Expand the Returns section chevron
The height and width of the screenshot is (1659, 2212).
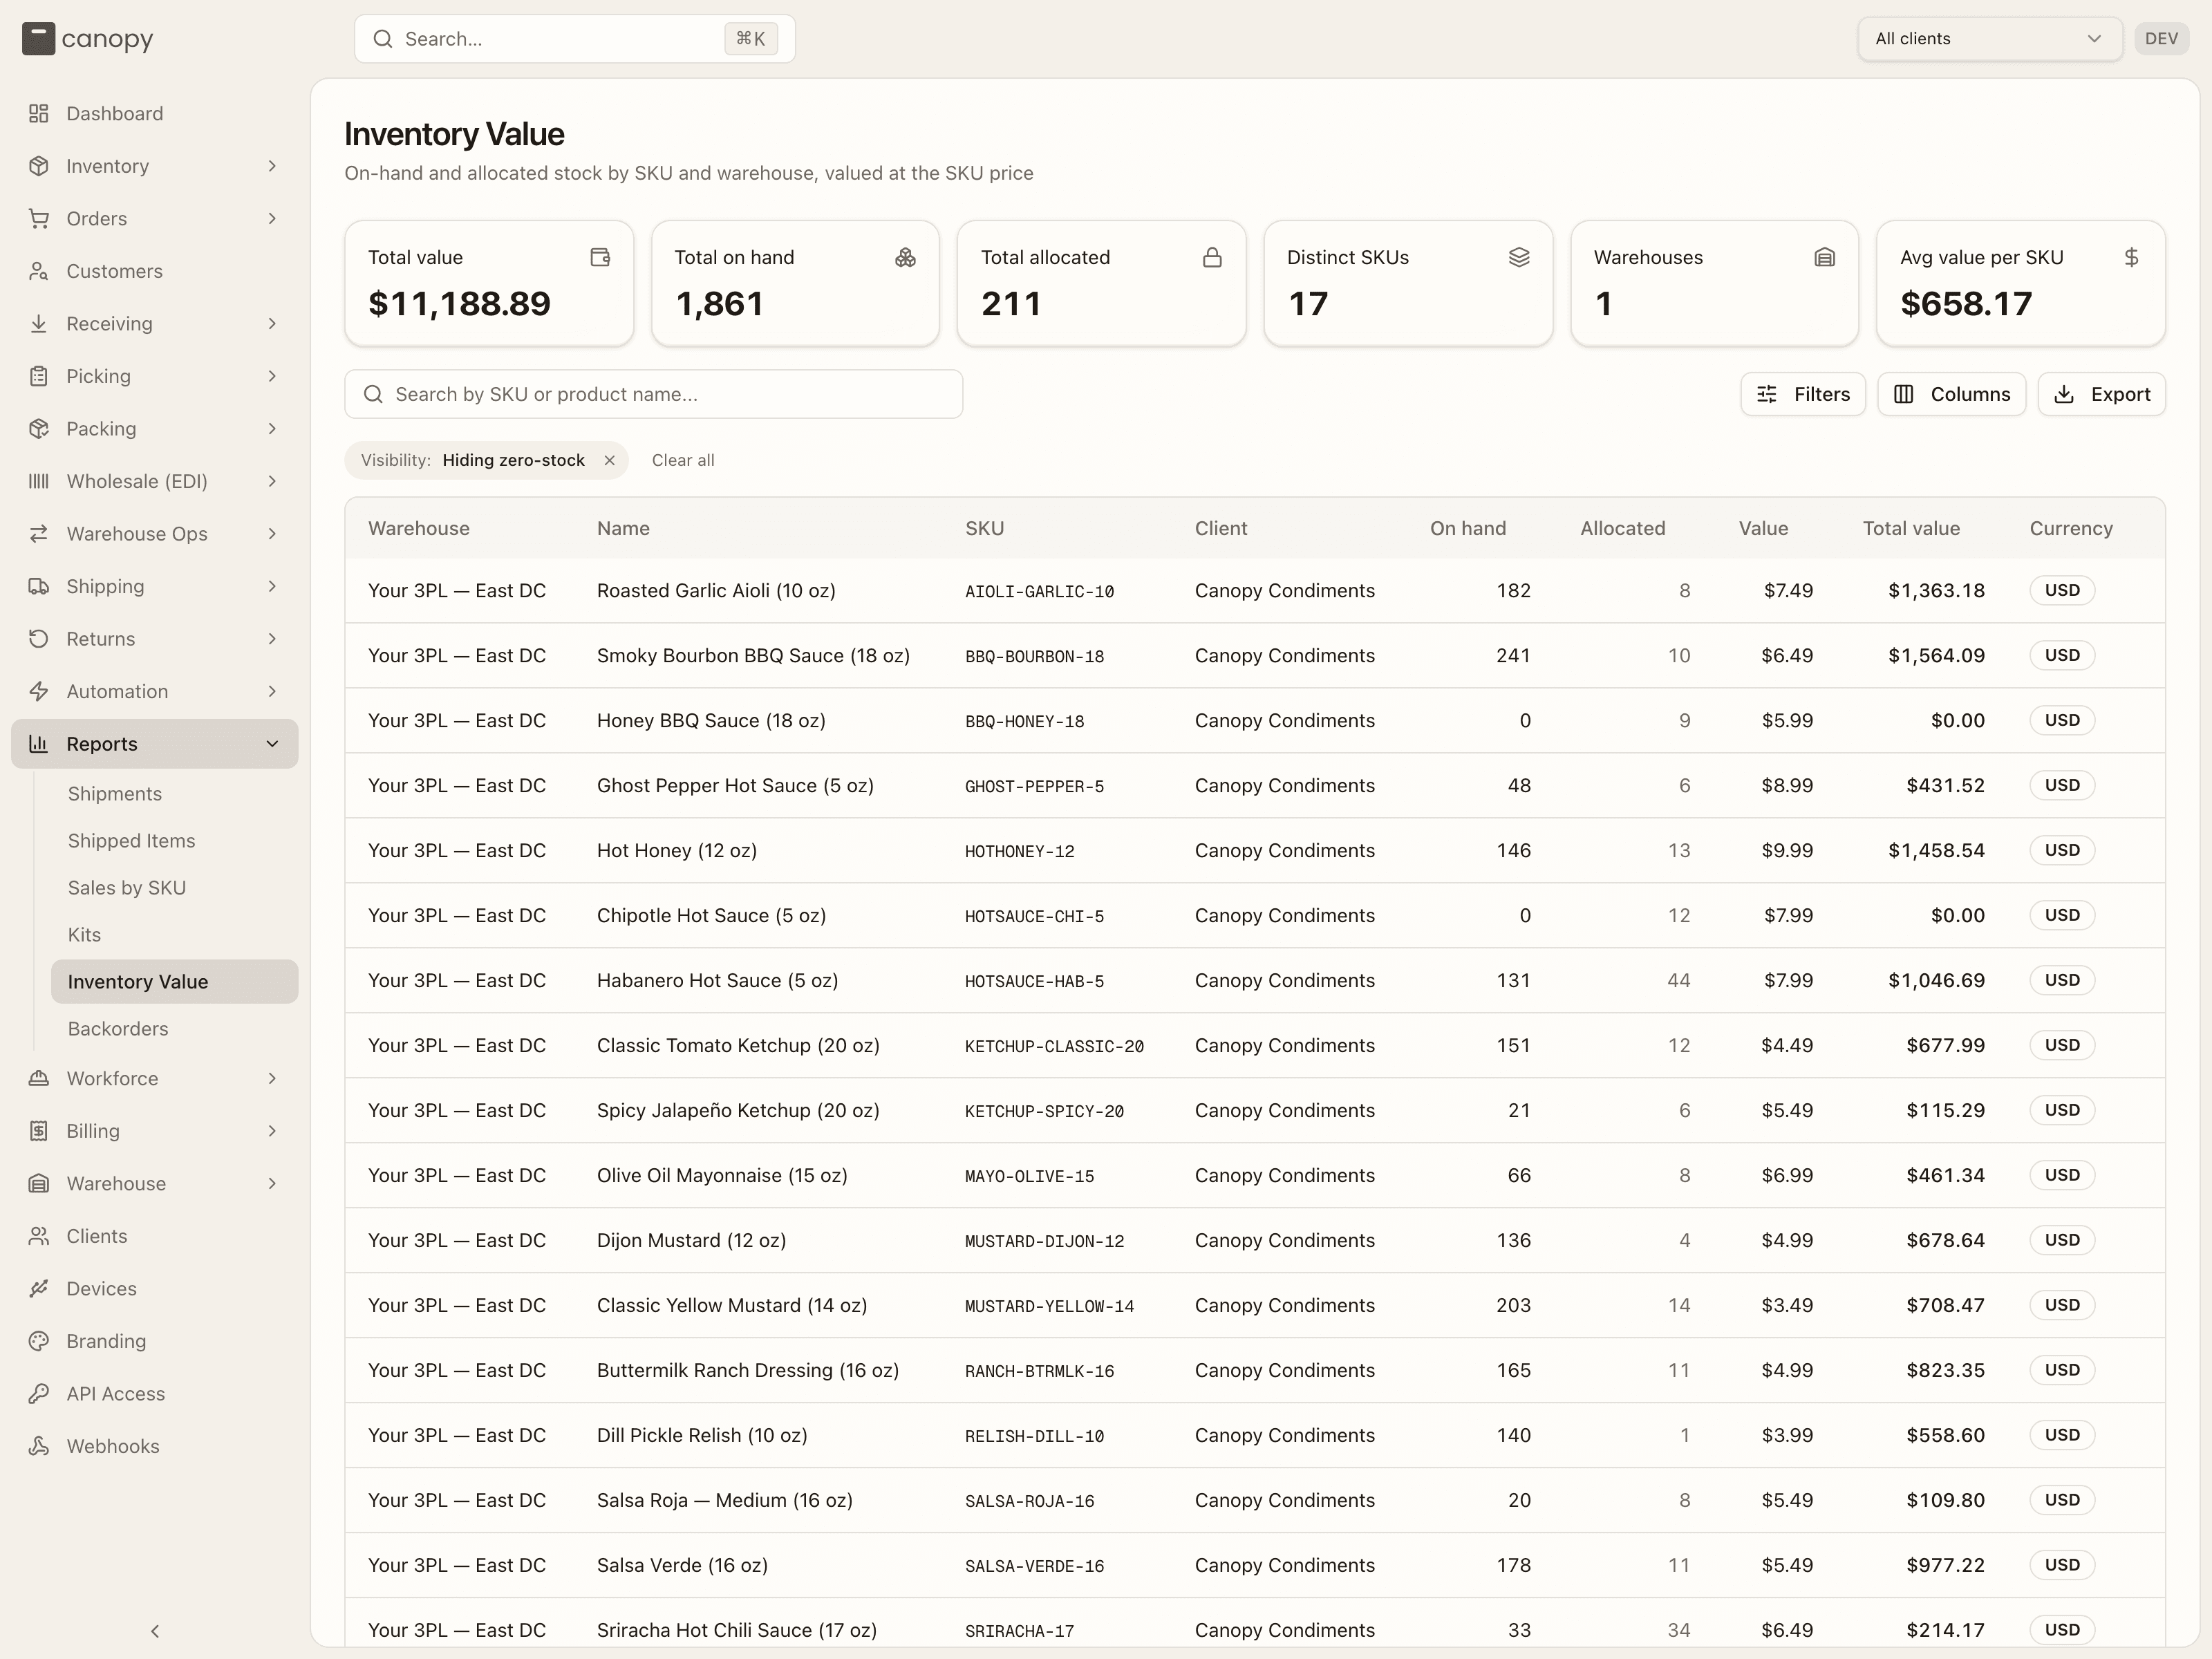click(x=272, y=638)
